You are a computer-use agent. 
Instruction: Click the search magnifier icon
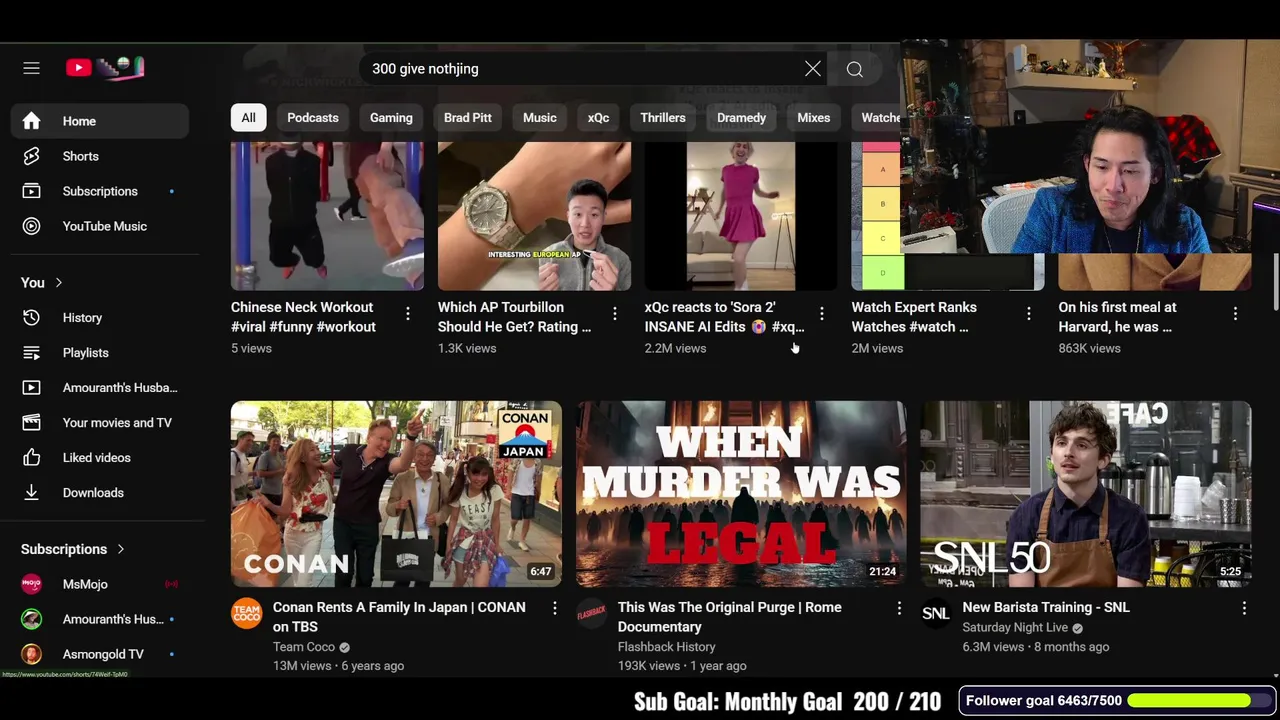click(x=855, y=69)
